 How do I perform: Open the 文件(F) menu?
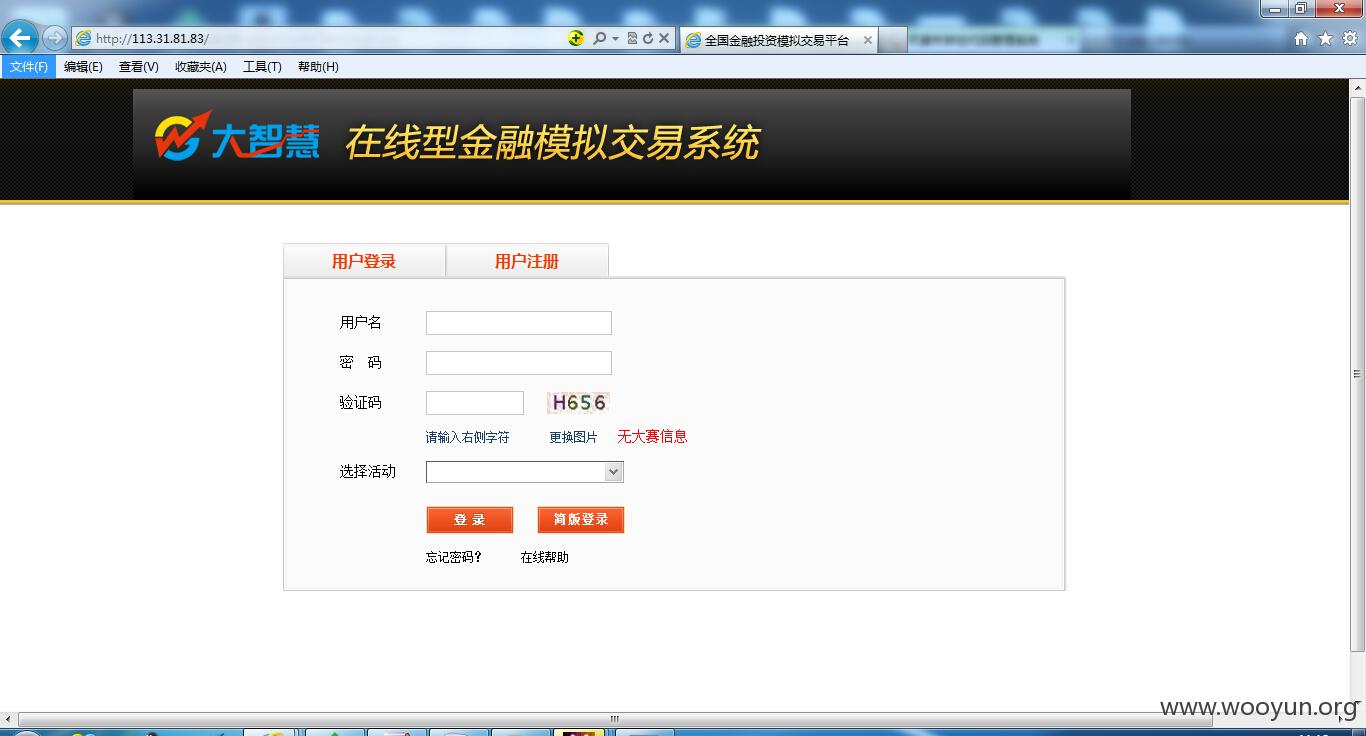click(x=29, y=67)
